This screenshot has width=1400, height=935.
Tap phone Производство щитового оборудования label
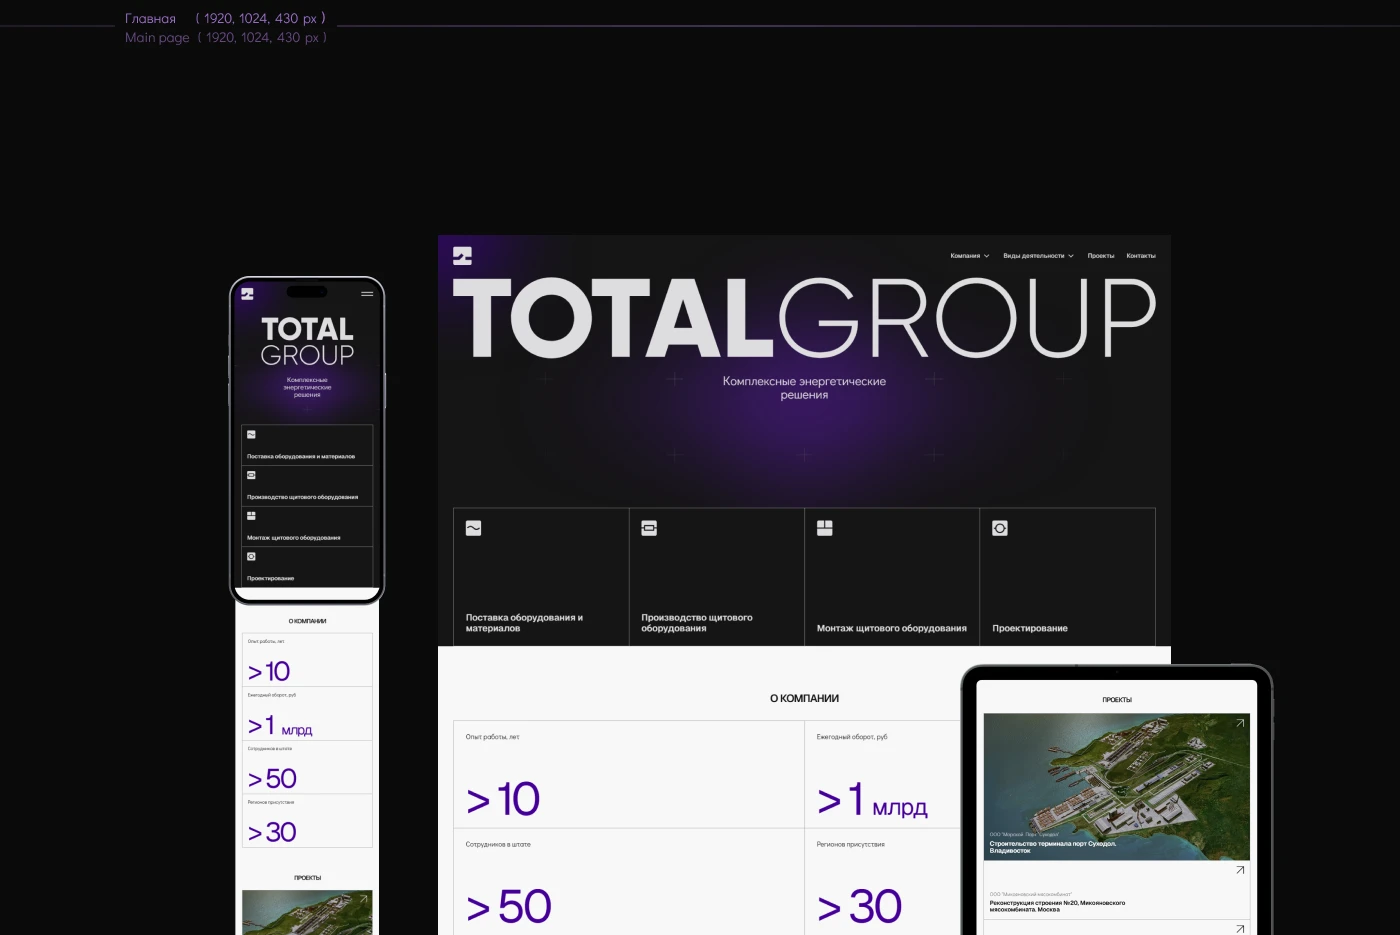click(x=302, y=497)
